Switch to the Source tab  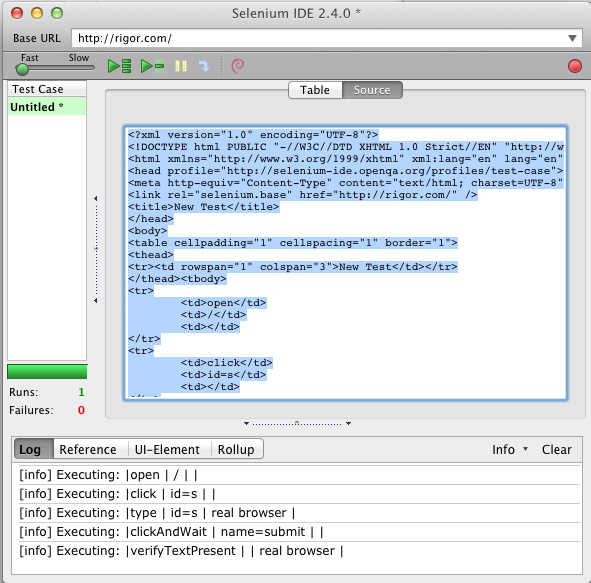point(372,90)
